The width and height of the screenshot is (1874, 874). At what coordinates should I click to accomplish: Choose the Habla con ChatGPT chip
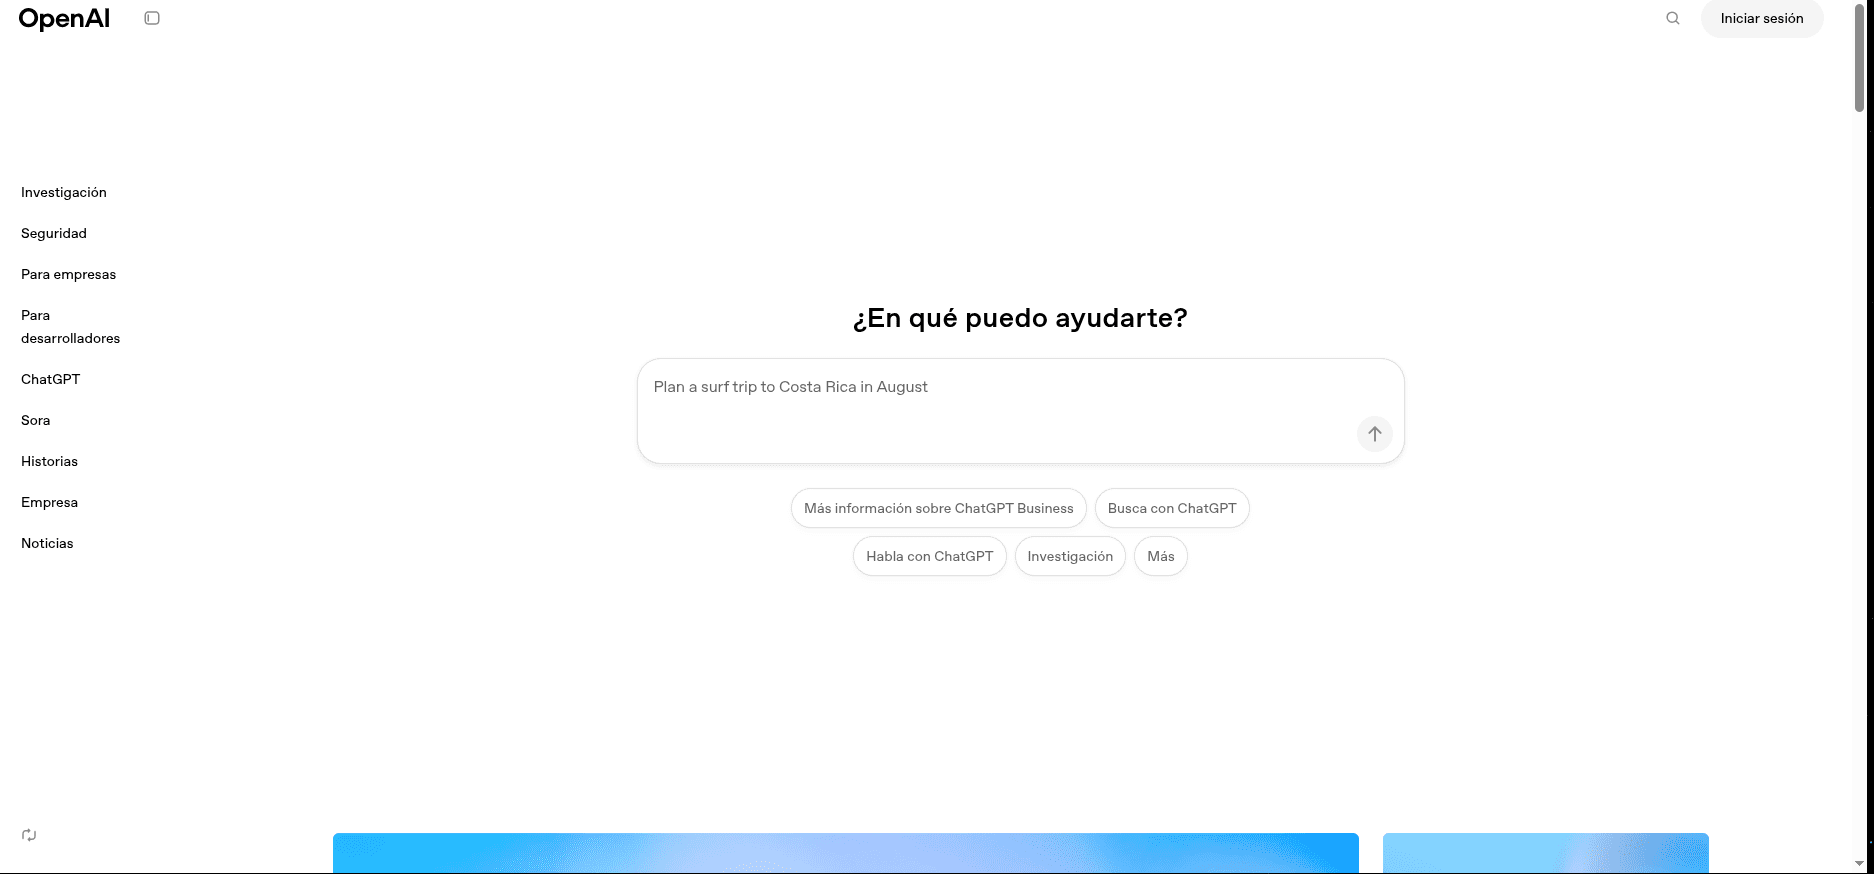(929, 556)
